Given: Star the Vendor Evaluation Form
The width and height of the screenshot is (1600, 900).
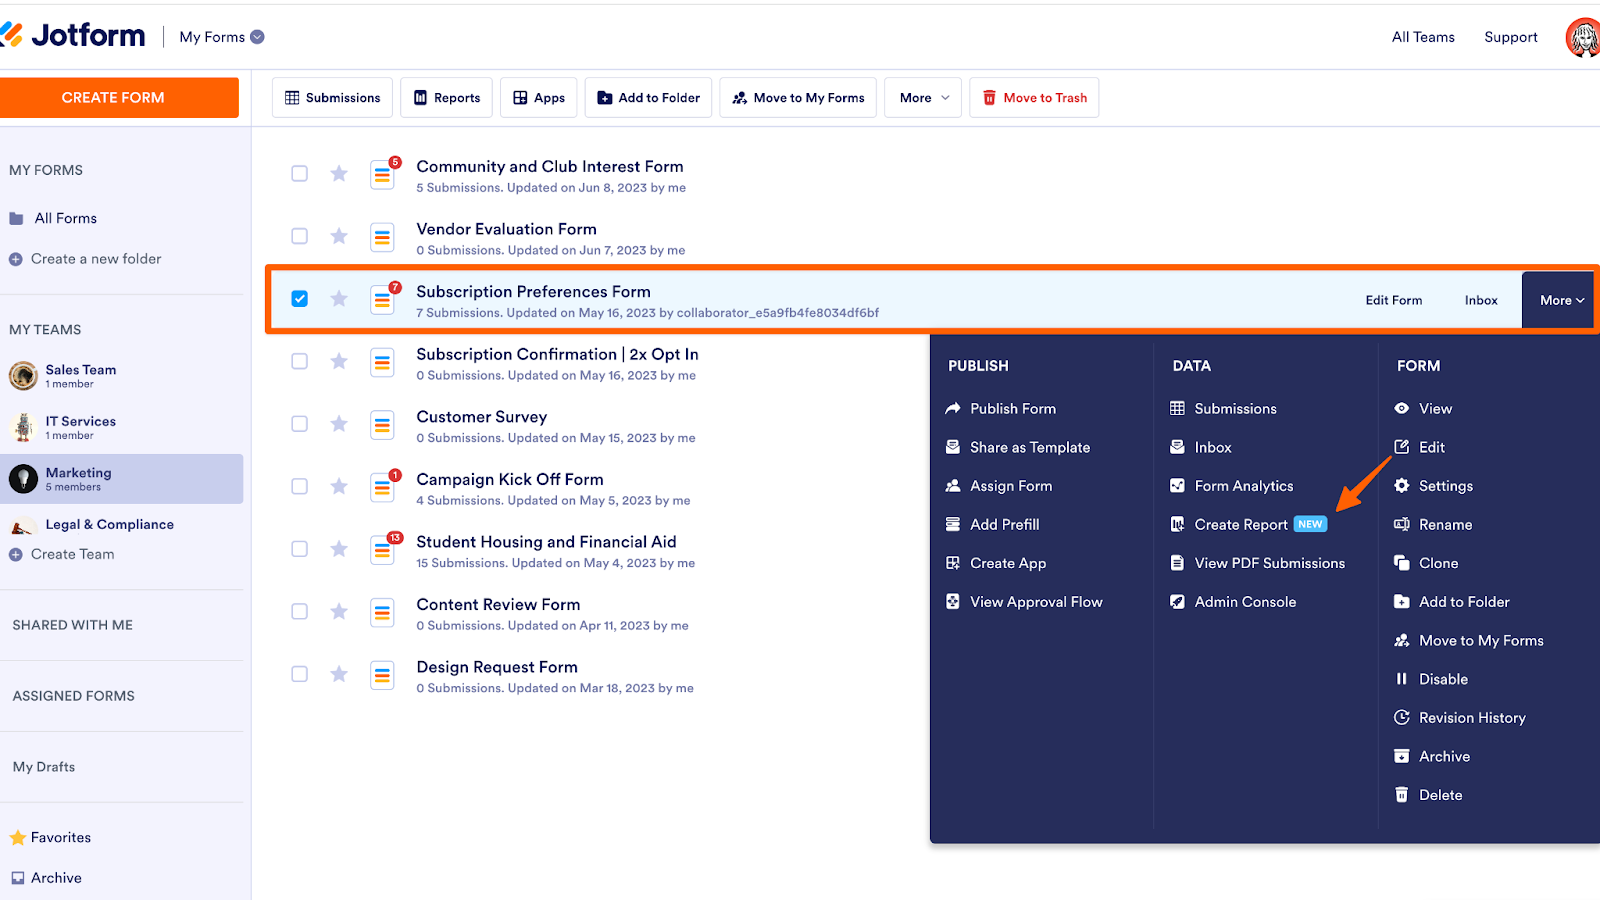Looking at the screenshot, I should tap(339, 236).
